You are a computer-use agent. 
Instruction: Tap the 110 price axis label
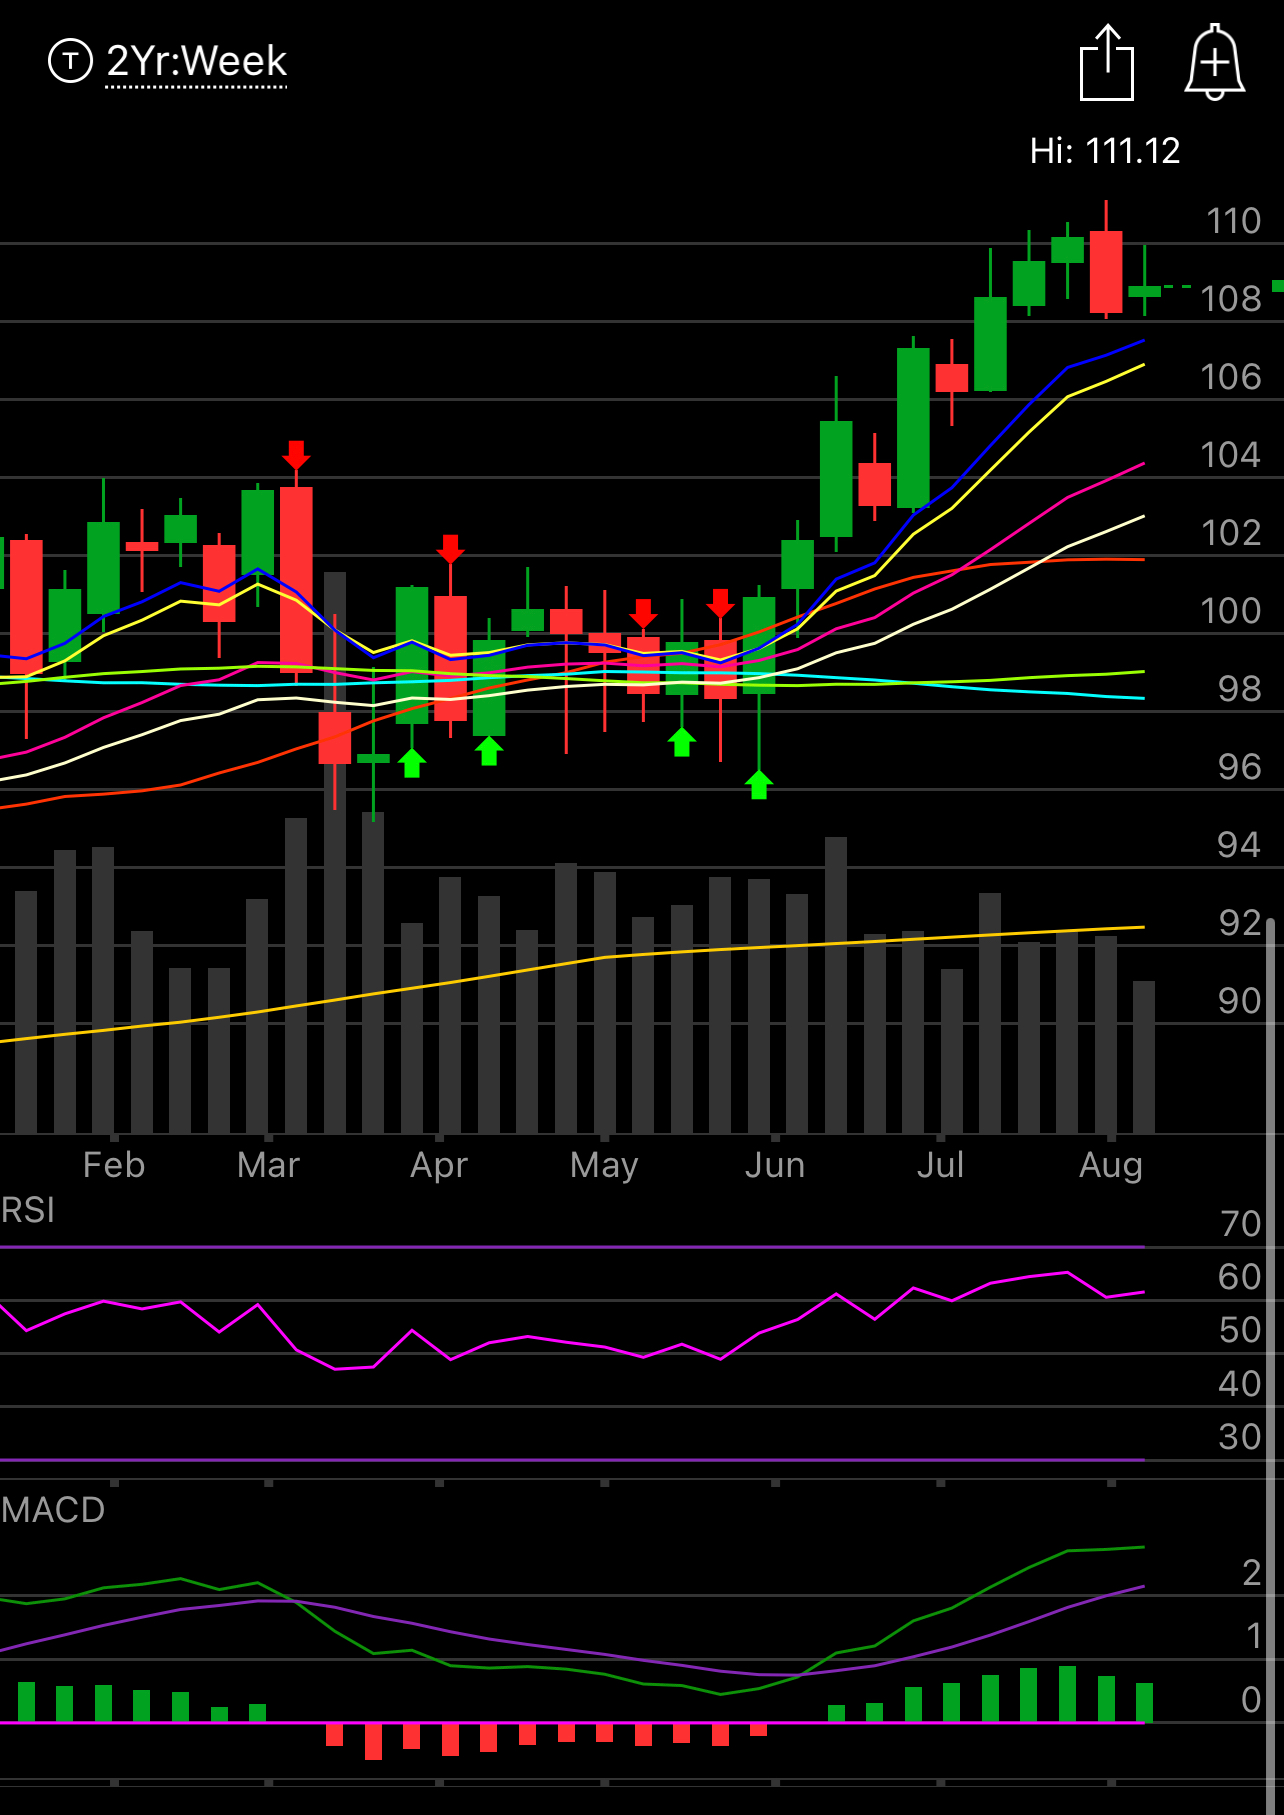coord(1233,221)
